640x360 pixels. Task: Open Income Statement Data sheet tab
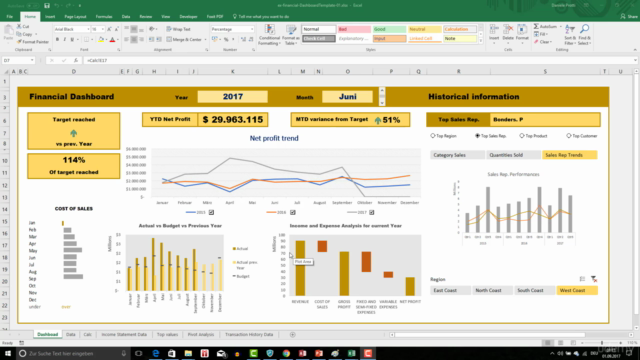[x=124, y=335]
